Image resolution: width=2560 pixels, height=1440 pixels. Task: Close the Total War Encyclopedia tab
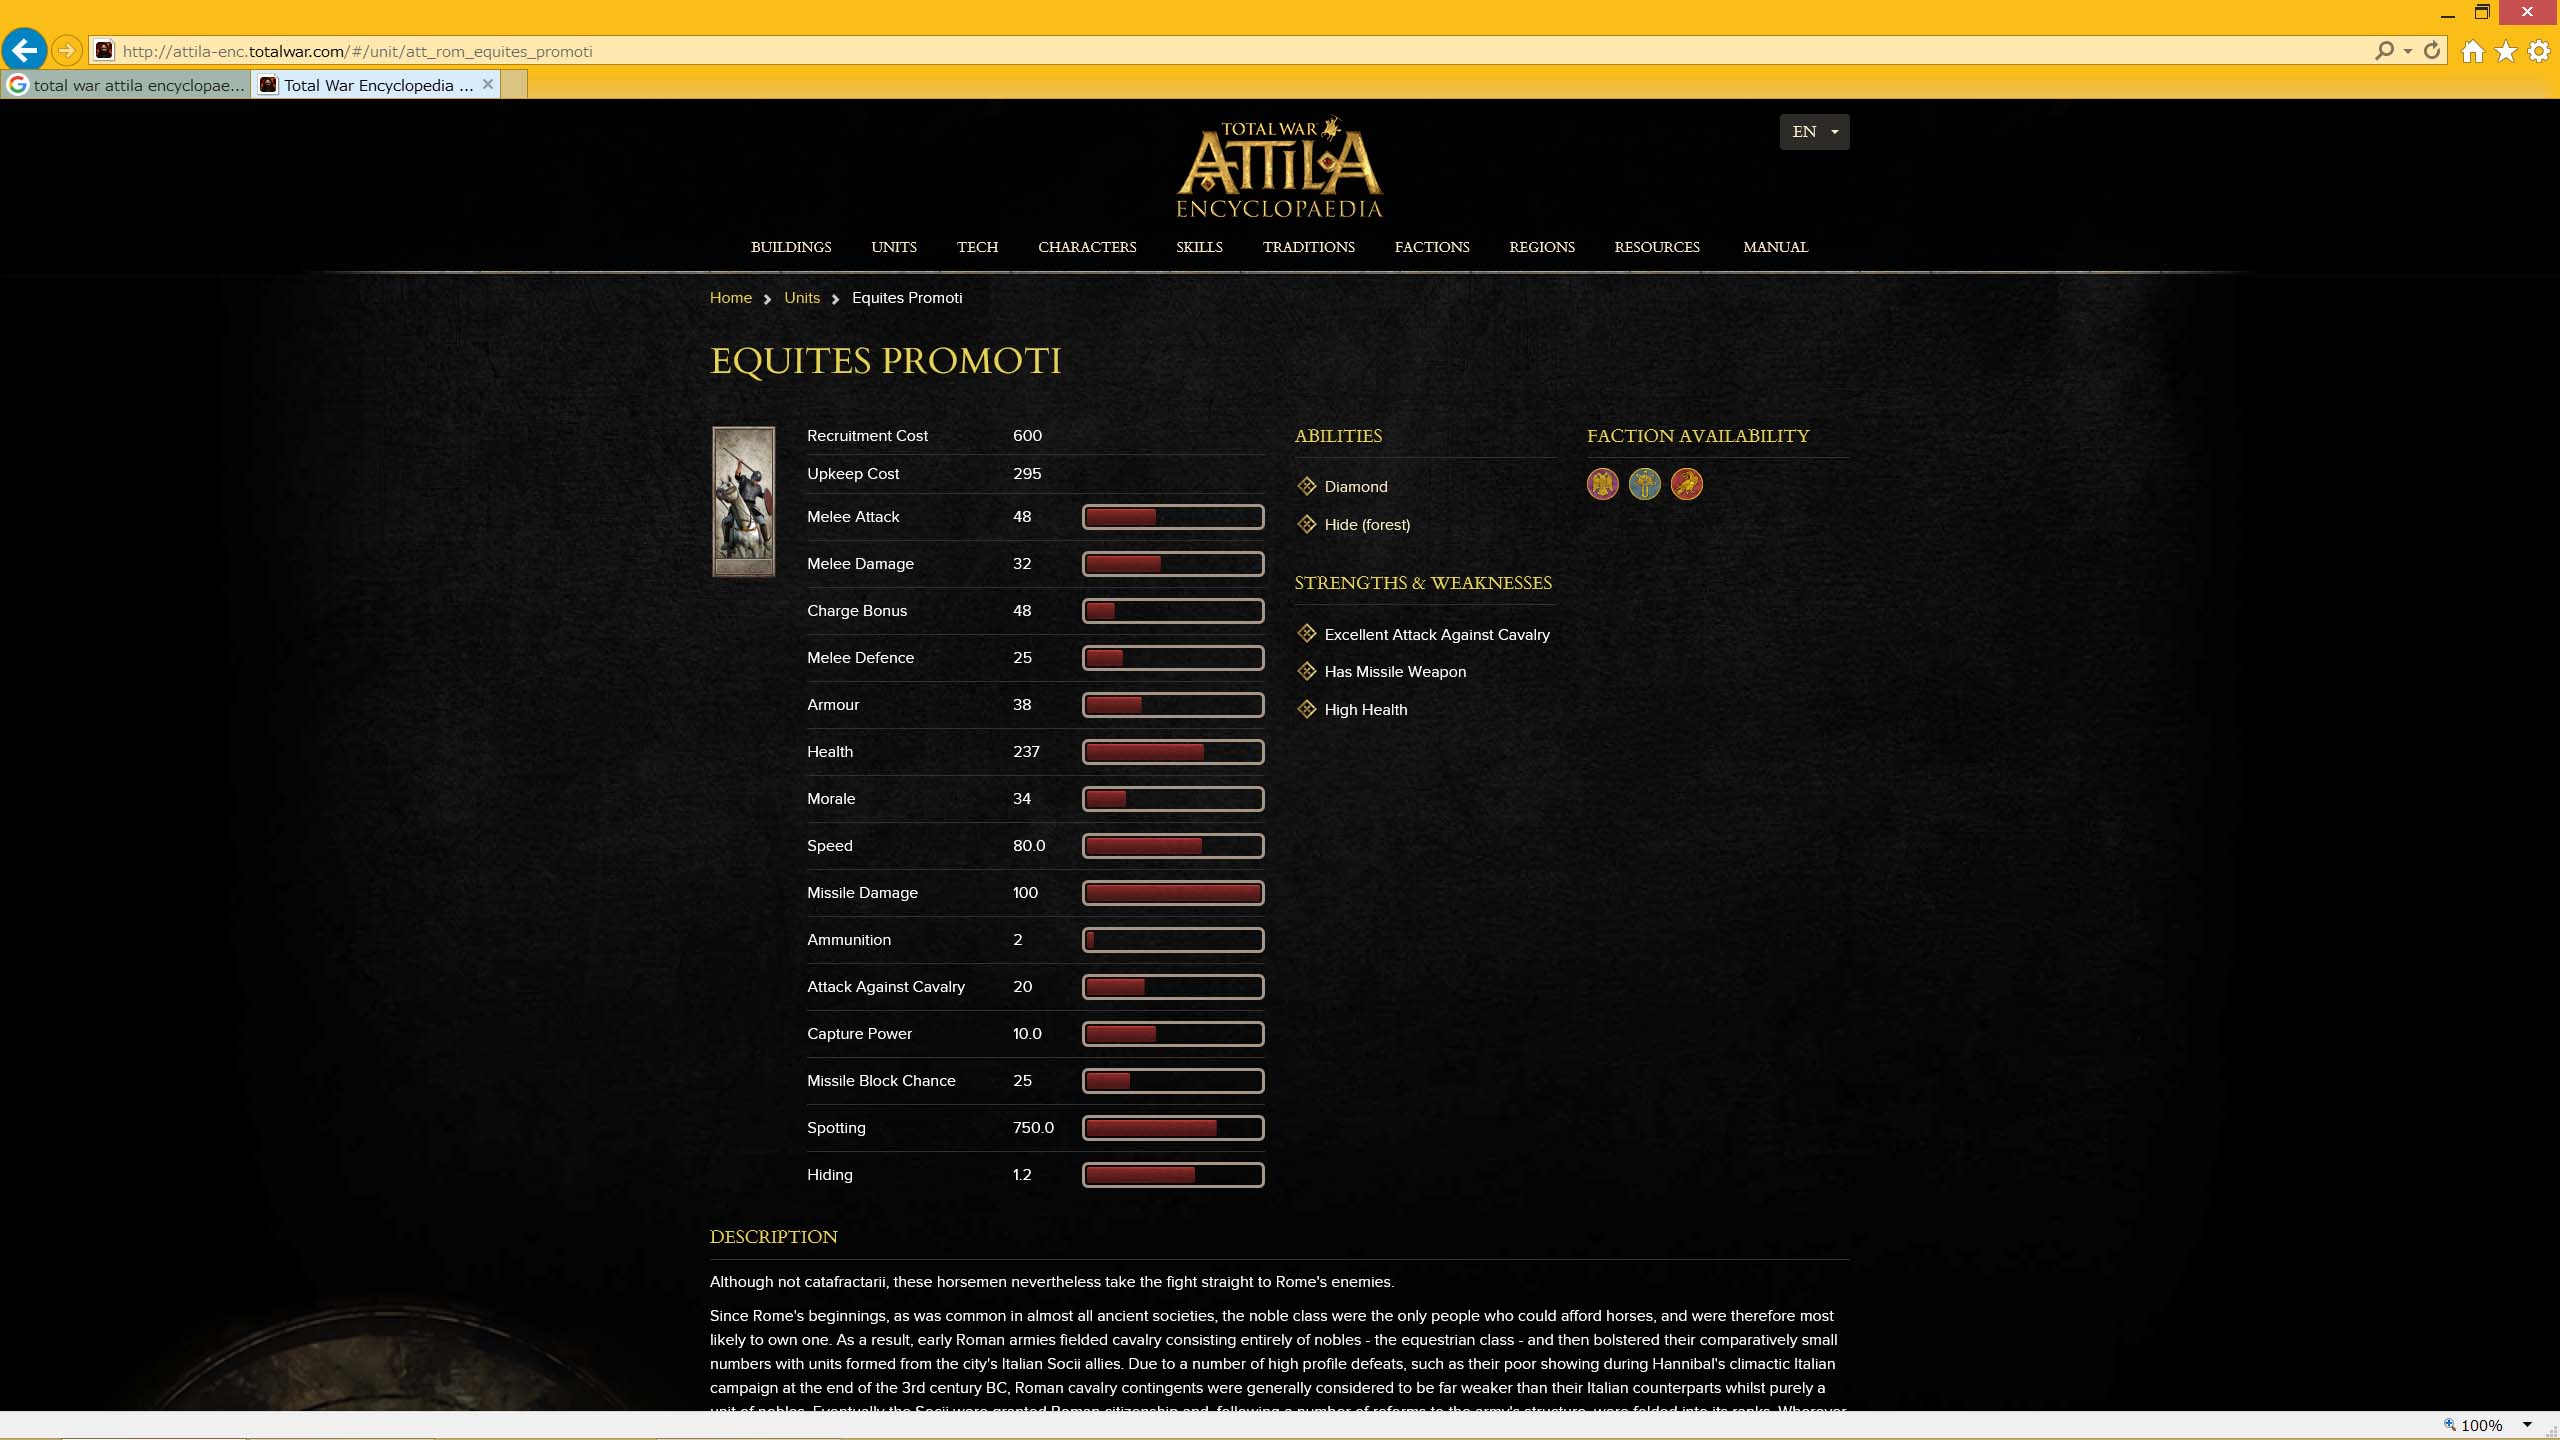pos(488,84)
